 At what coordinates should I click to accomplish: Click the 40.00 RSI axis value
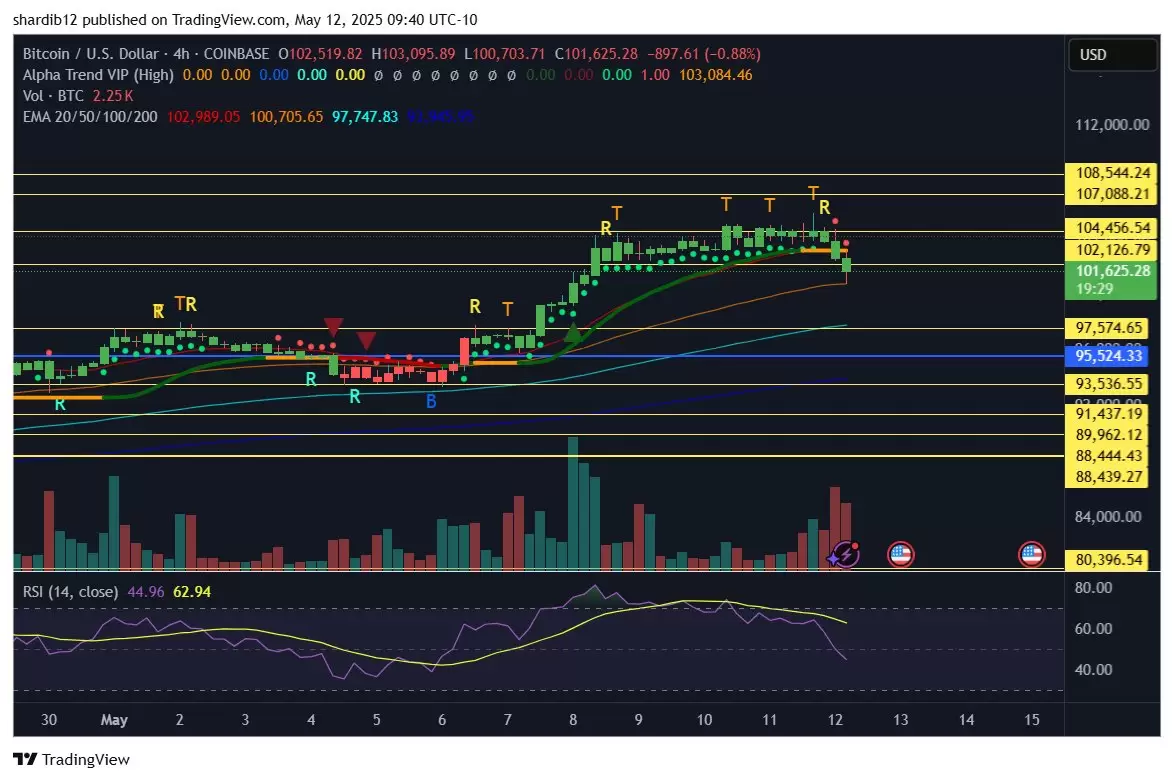click(1093, 669)
